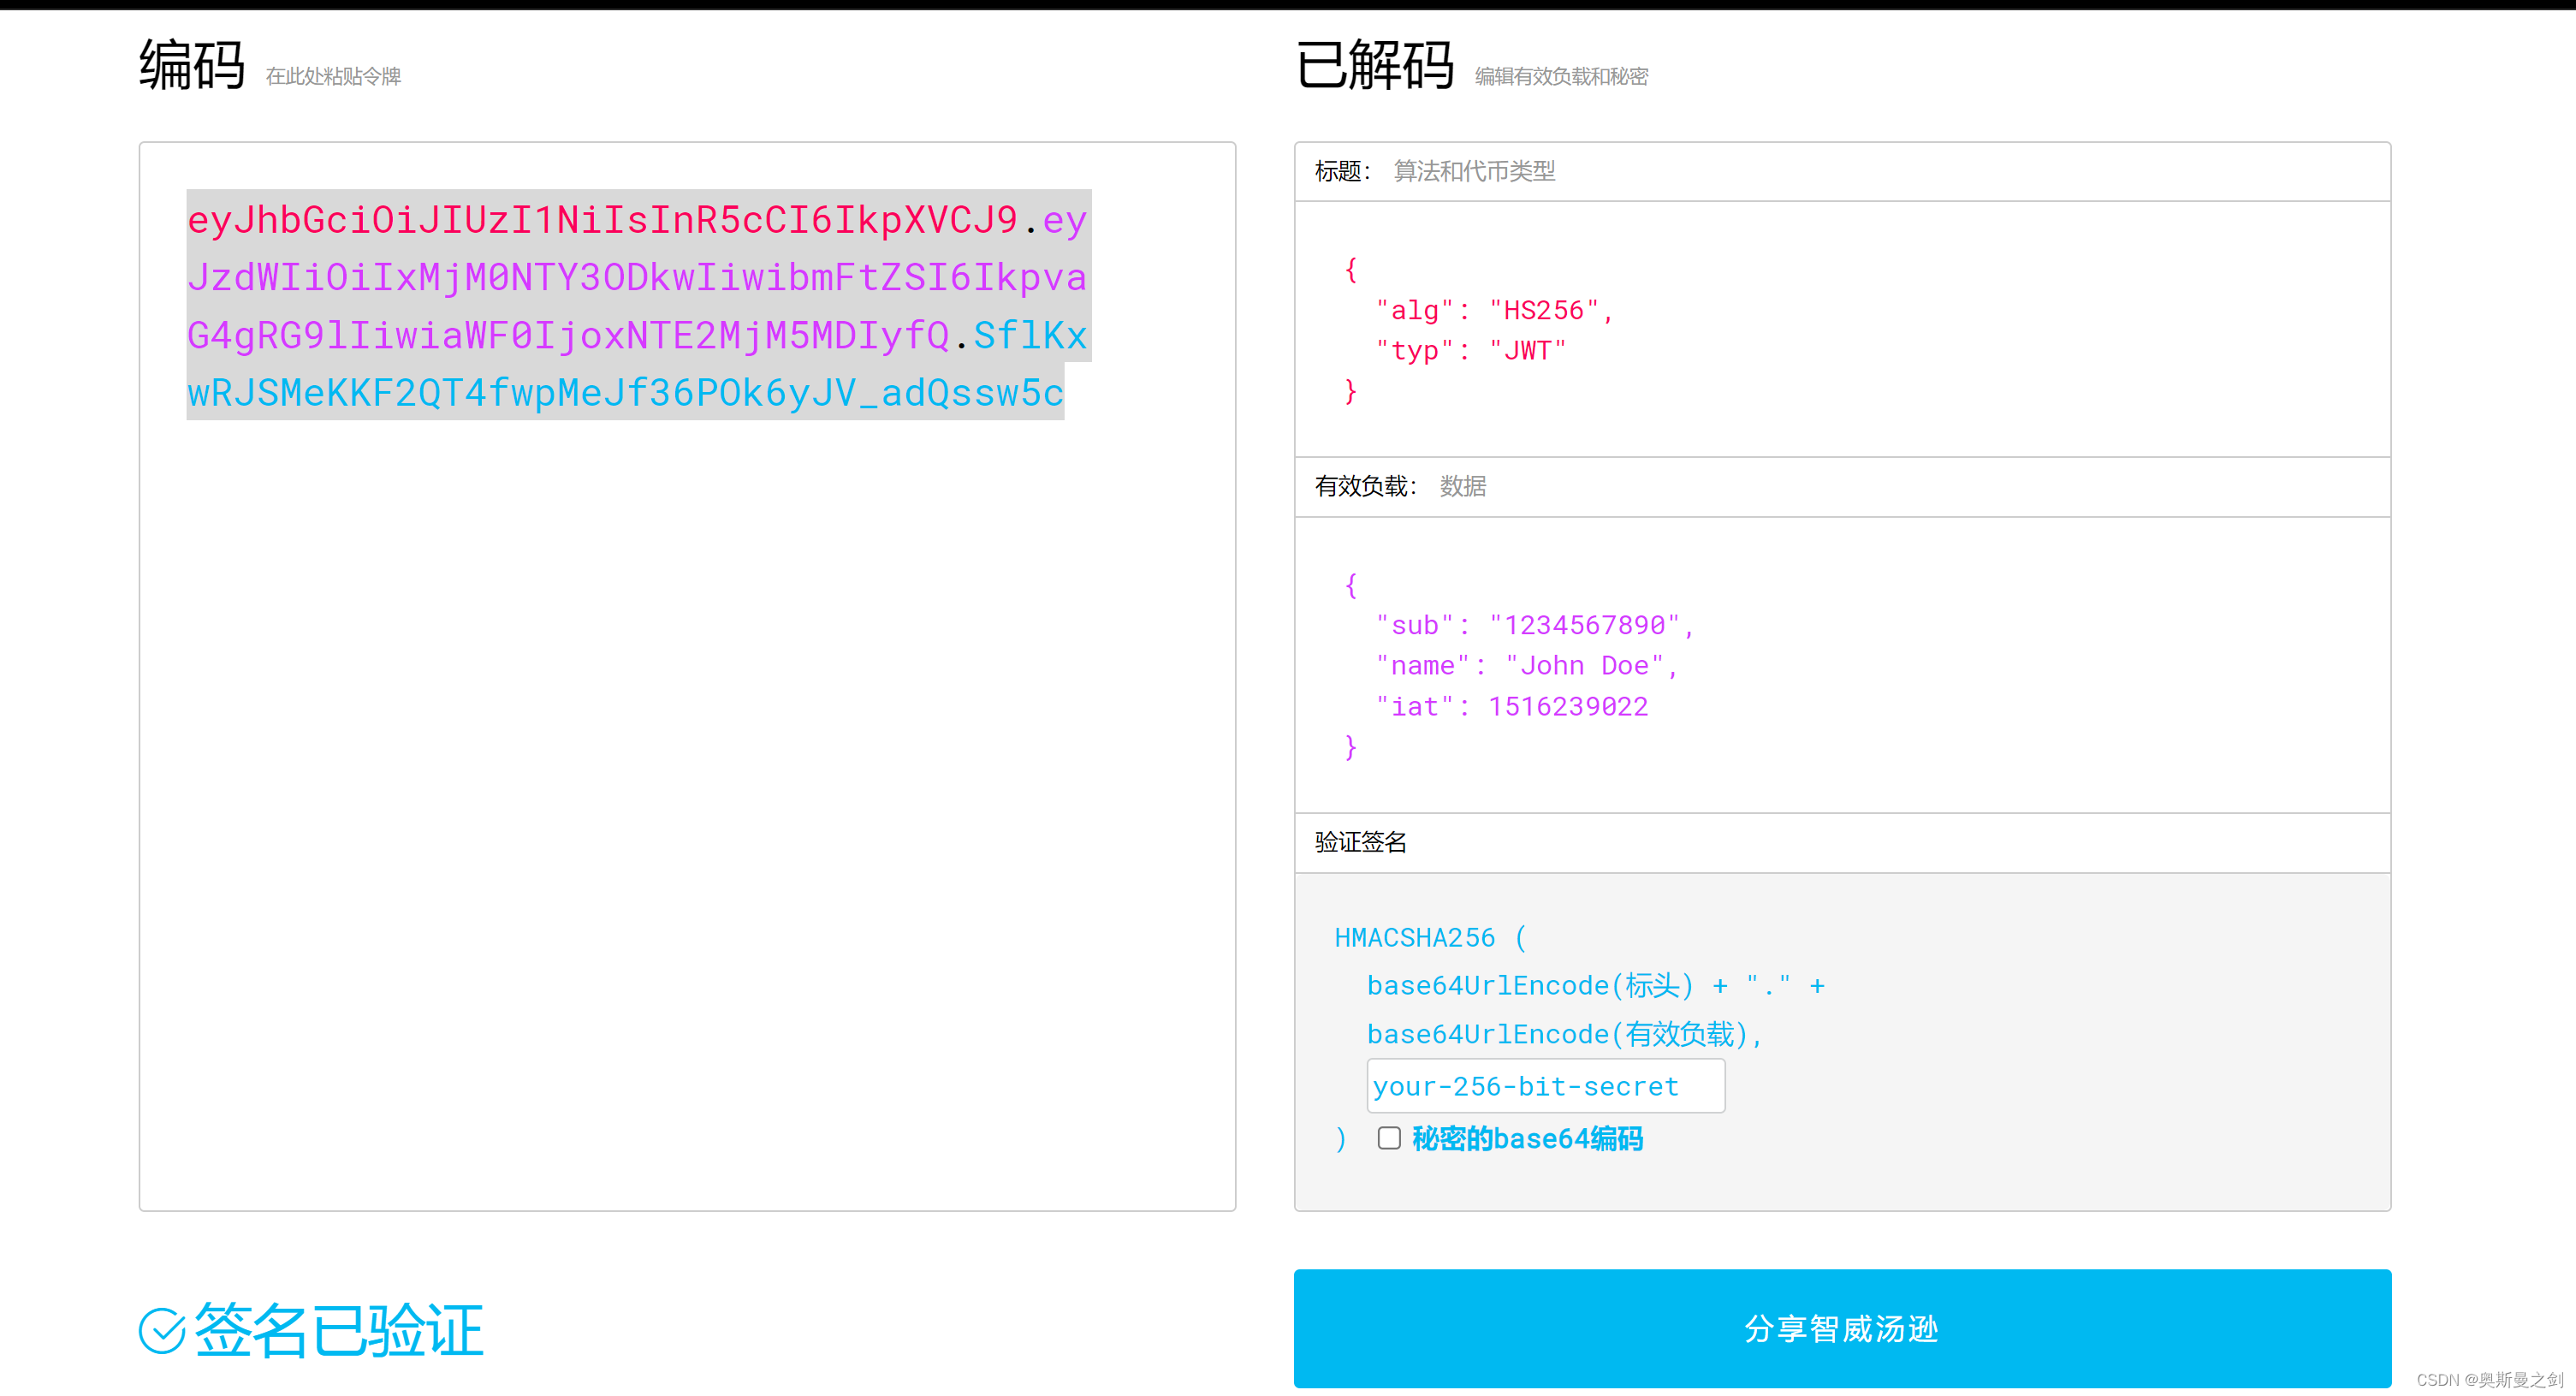Click the 编码 encoded heading
The height and width of the screenshot is (1396, 2576).
[192, 66]
